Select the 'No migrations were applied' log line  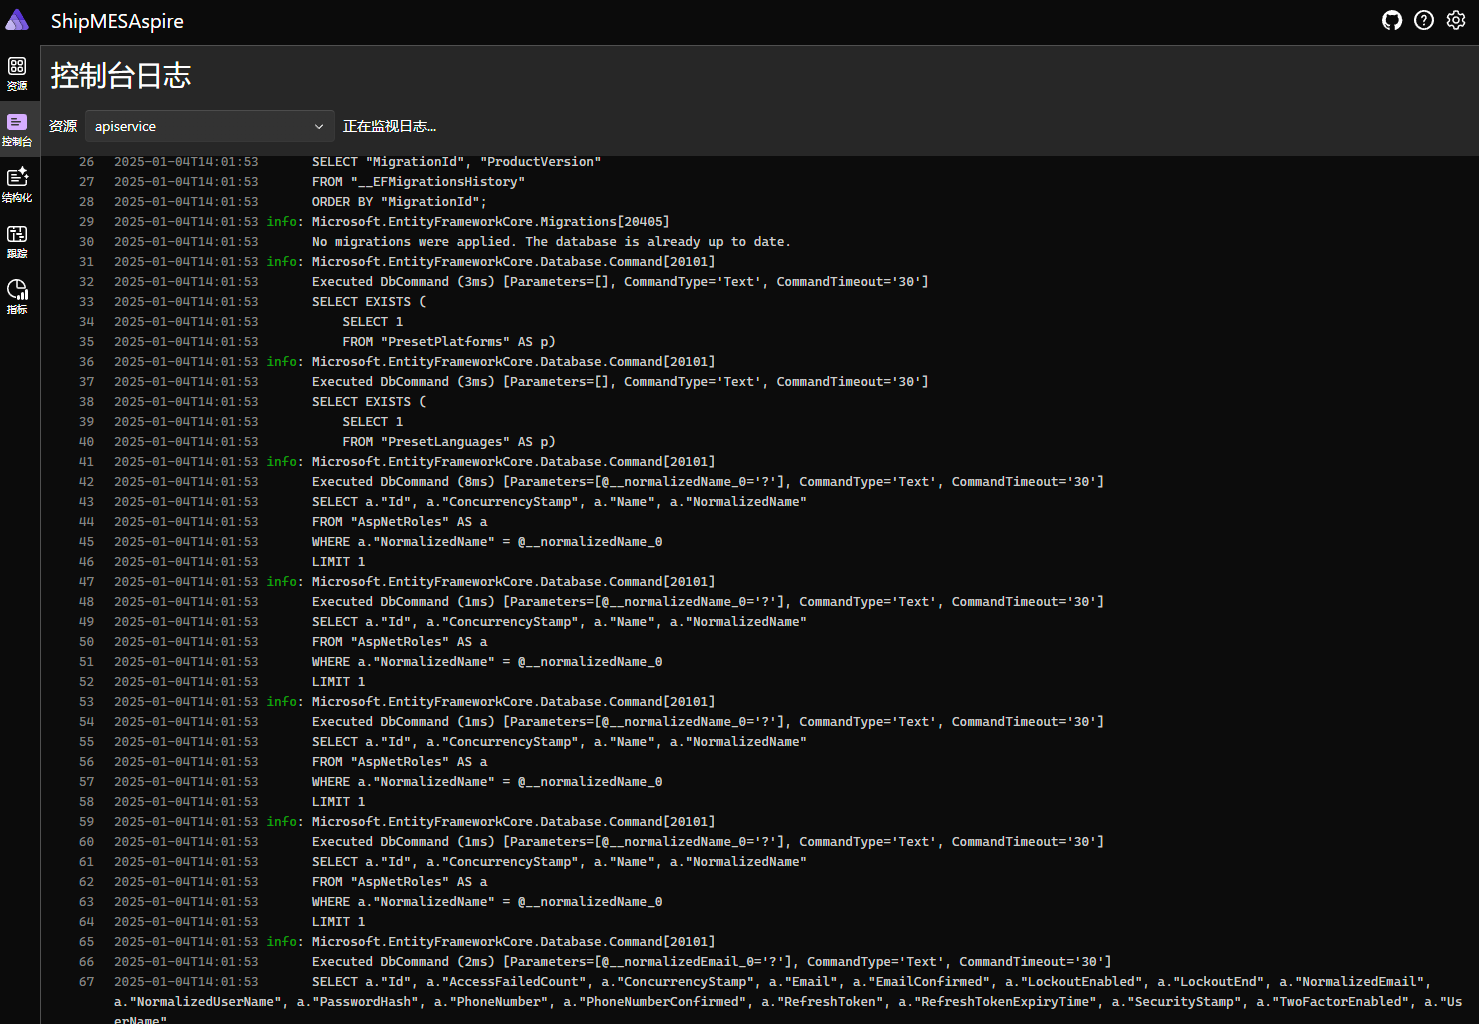pyautogui.click(x=551, y=242)
